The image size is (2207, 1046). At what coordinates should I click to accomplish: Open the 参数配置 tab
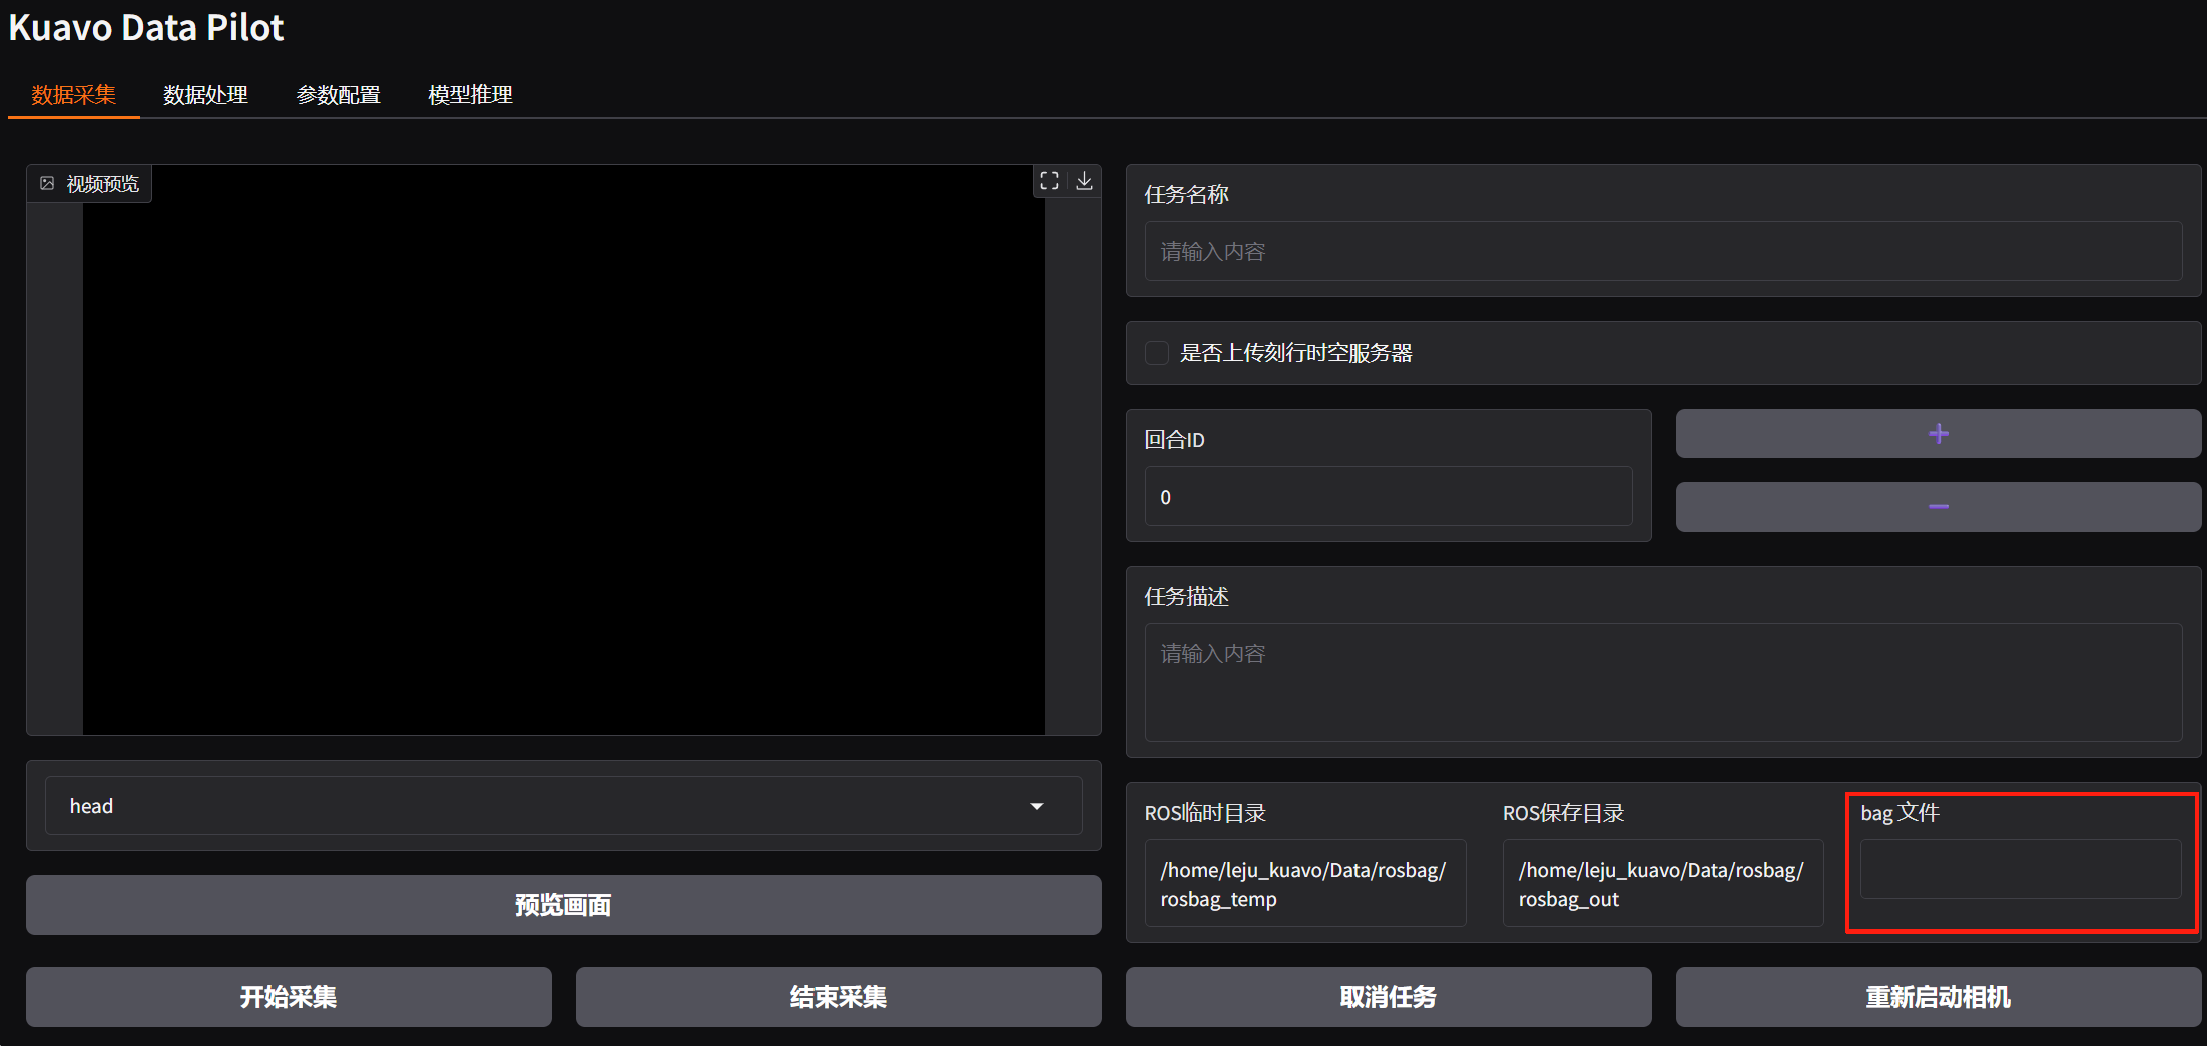point(338,95)
